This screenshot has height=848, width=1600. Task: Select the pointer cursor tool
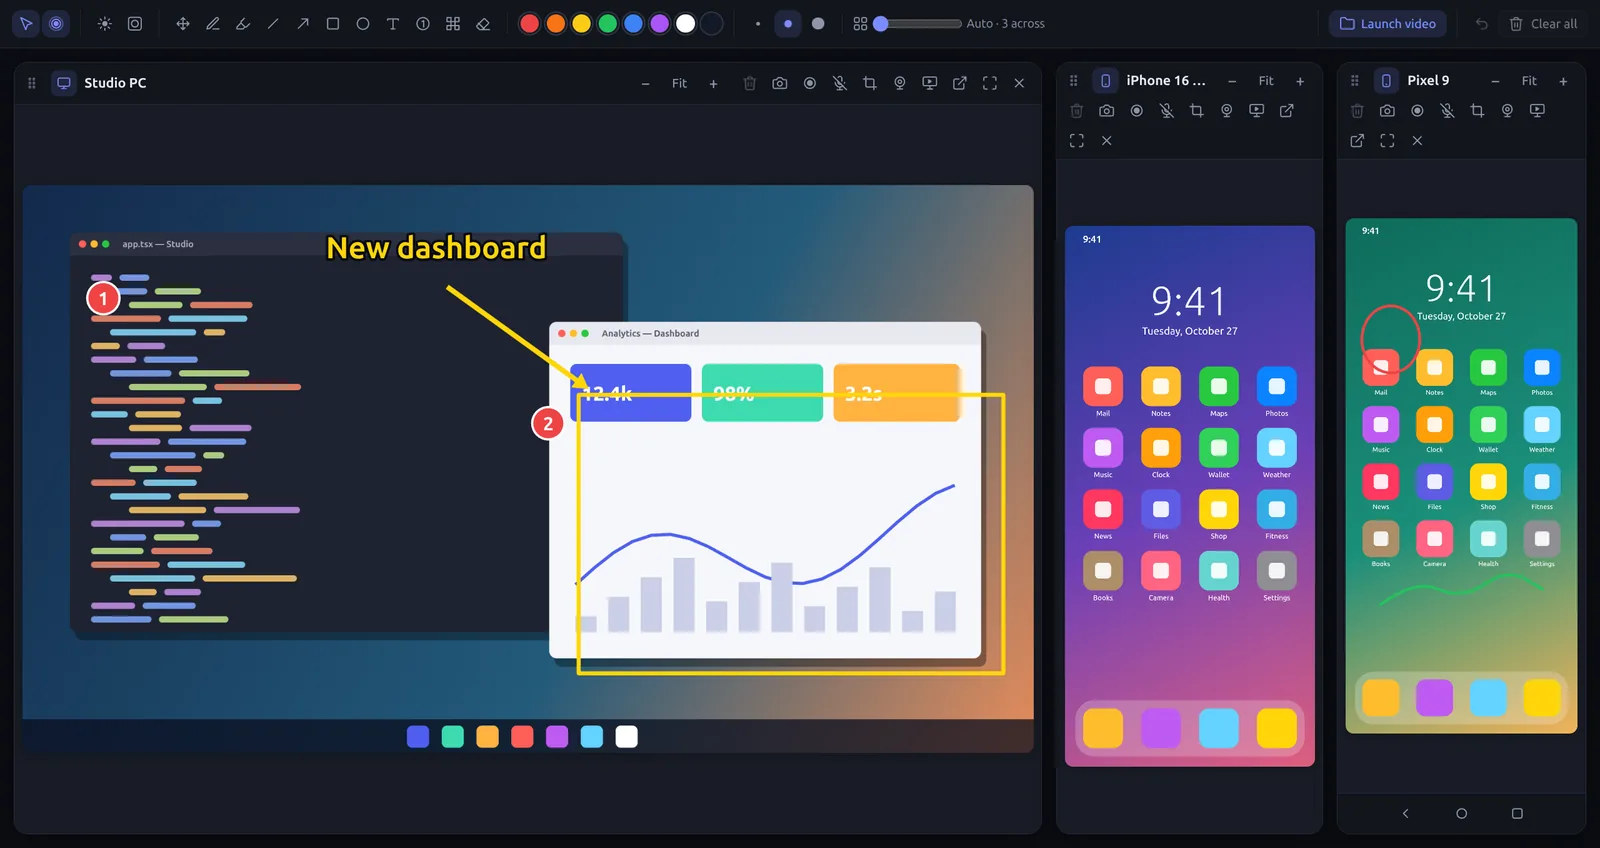click(x=27, y=24)
